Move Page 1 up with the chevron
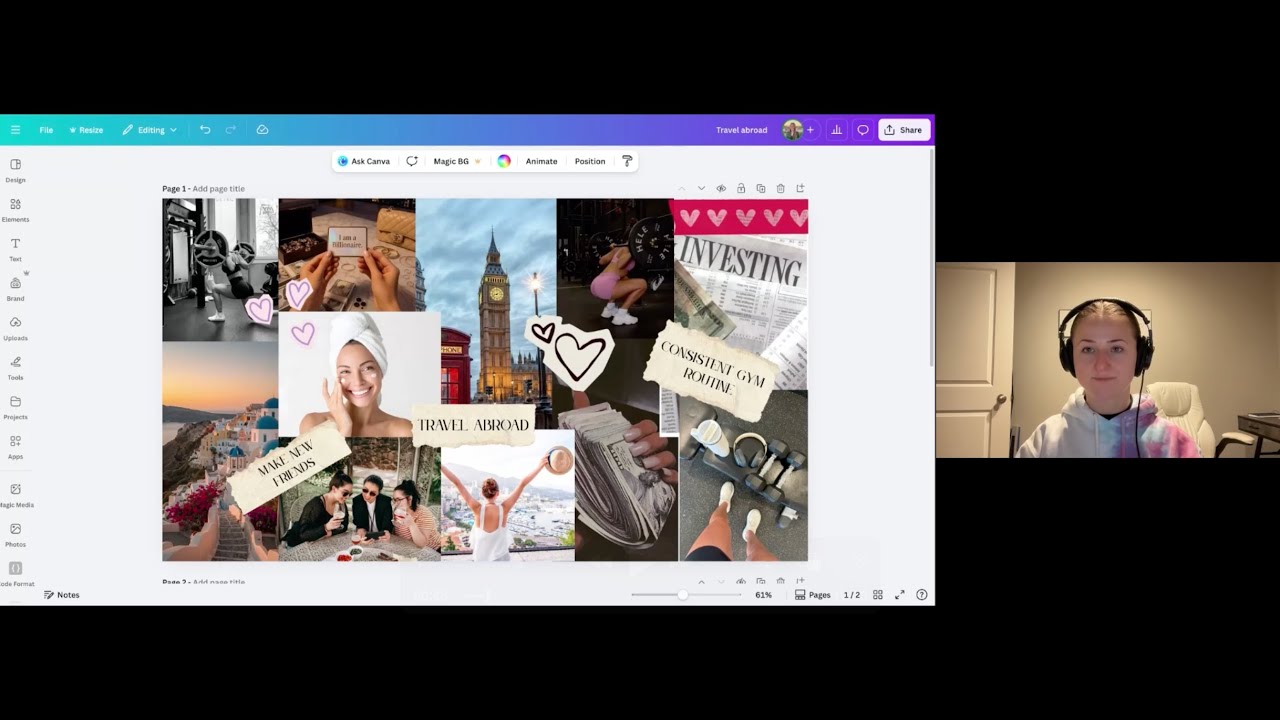This screenshot has height=720, width=1280. [x=681, y=188]
